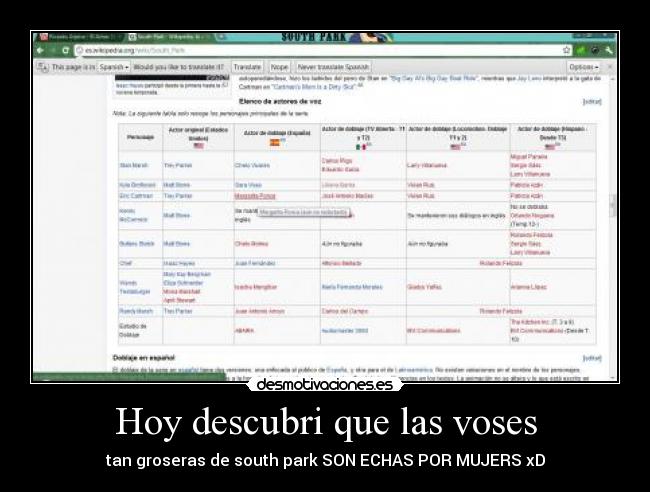Click the Mexico flag in the table header
This screenshot has width=650, height=492.
tap(361, 147)
